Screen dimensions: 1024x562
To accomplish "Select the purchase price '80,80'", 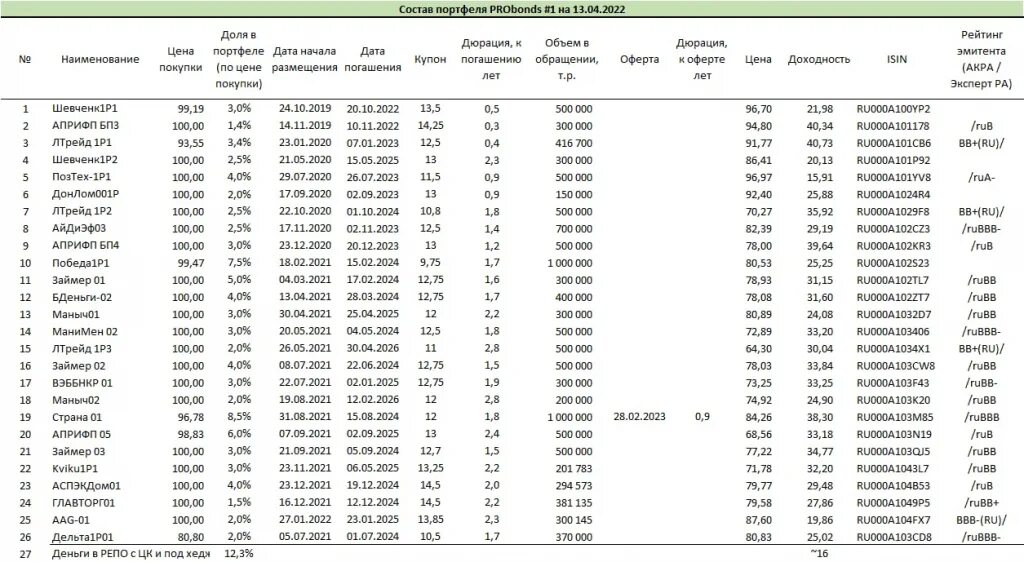I will point(191,537).
